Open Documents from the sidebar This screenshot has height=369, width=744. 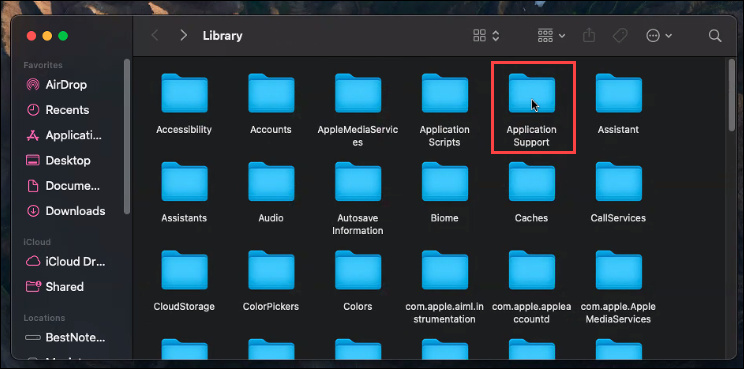[x=65, y=186]
